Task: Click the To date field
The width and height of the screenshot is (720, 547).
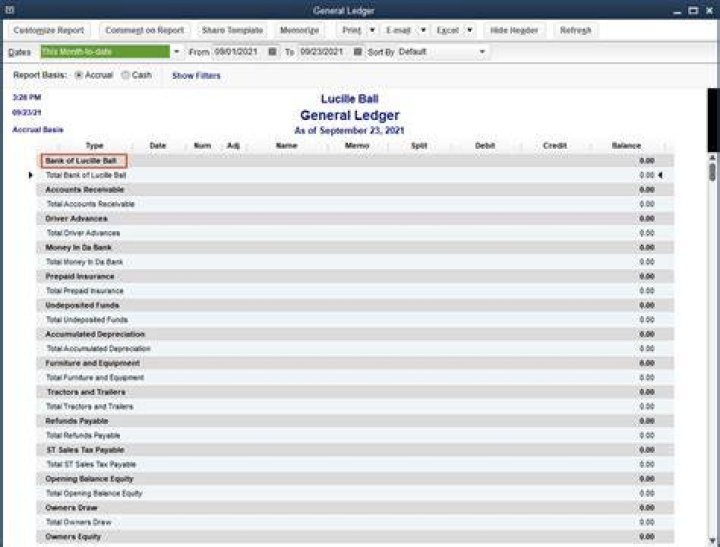Action: tap(325, 52)
